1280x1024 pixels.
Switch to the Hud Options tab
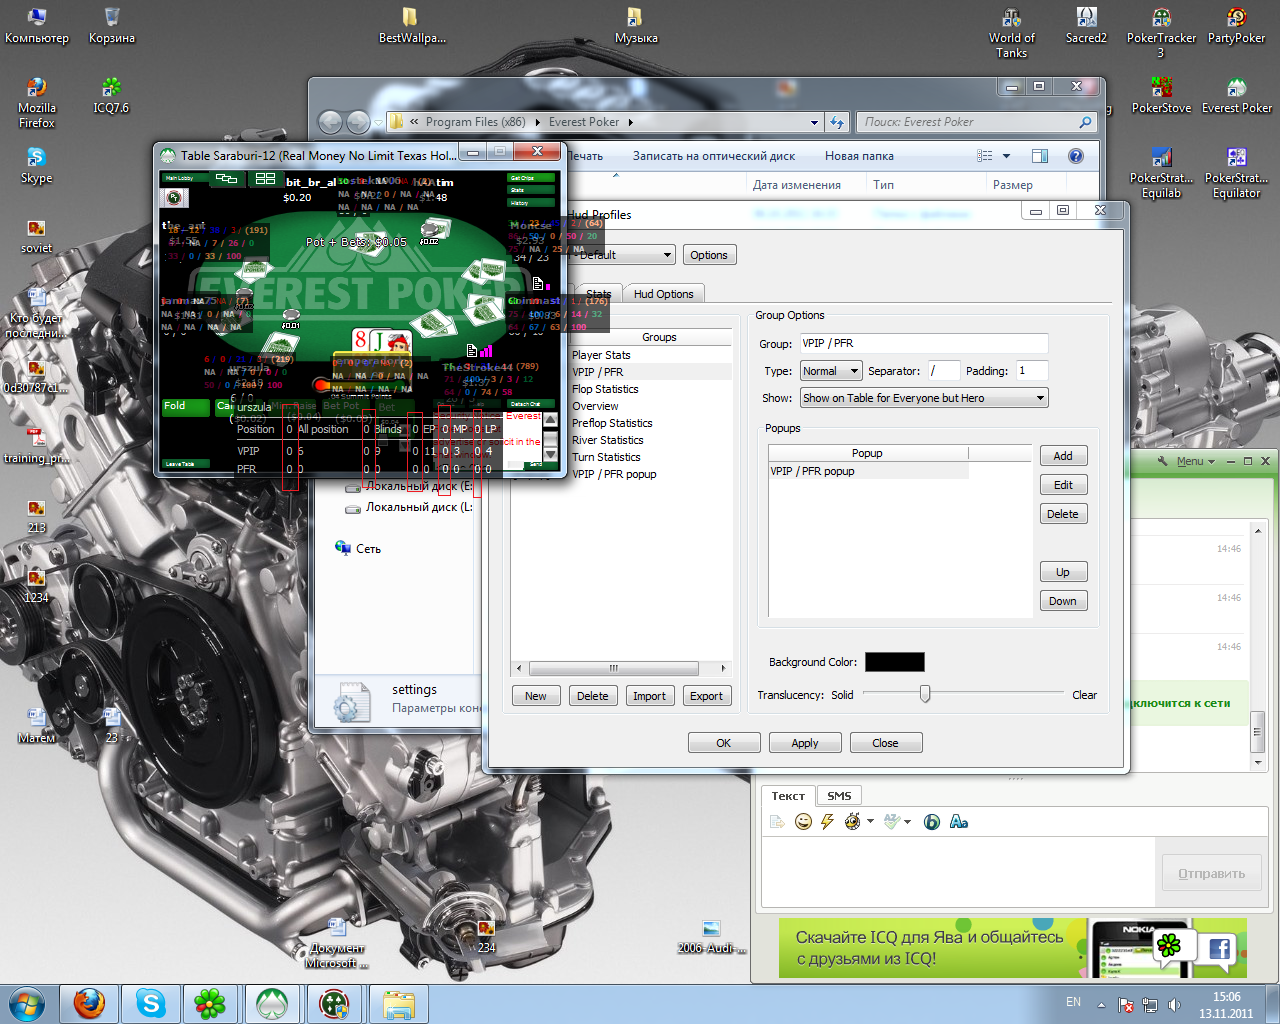click(x=663, y=294)
